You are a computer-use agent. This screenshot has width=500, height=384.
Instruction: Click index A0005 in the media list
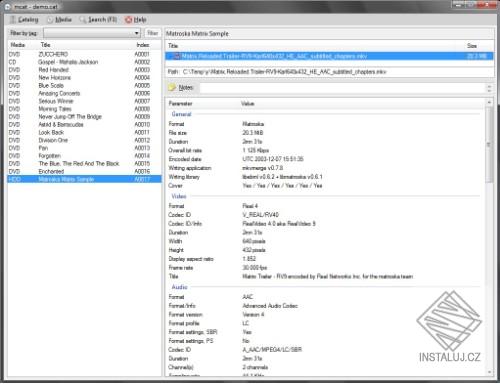click(142, 86)
